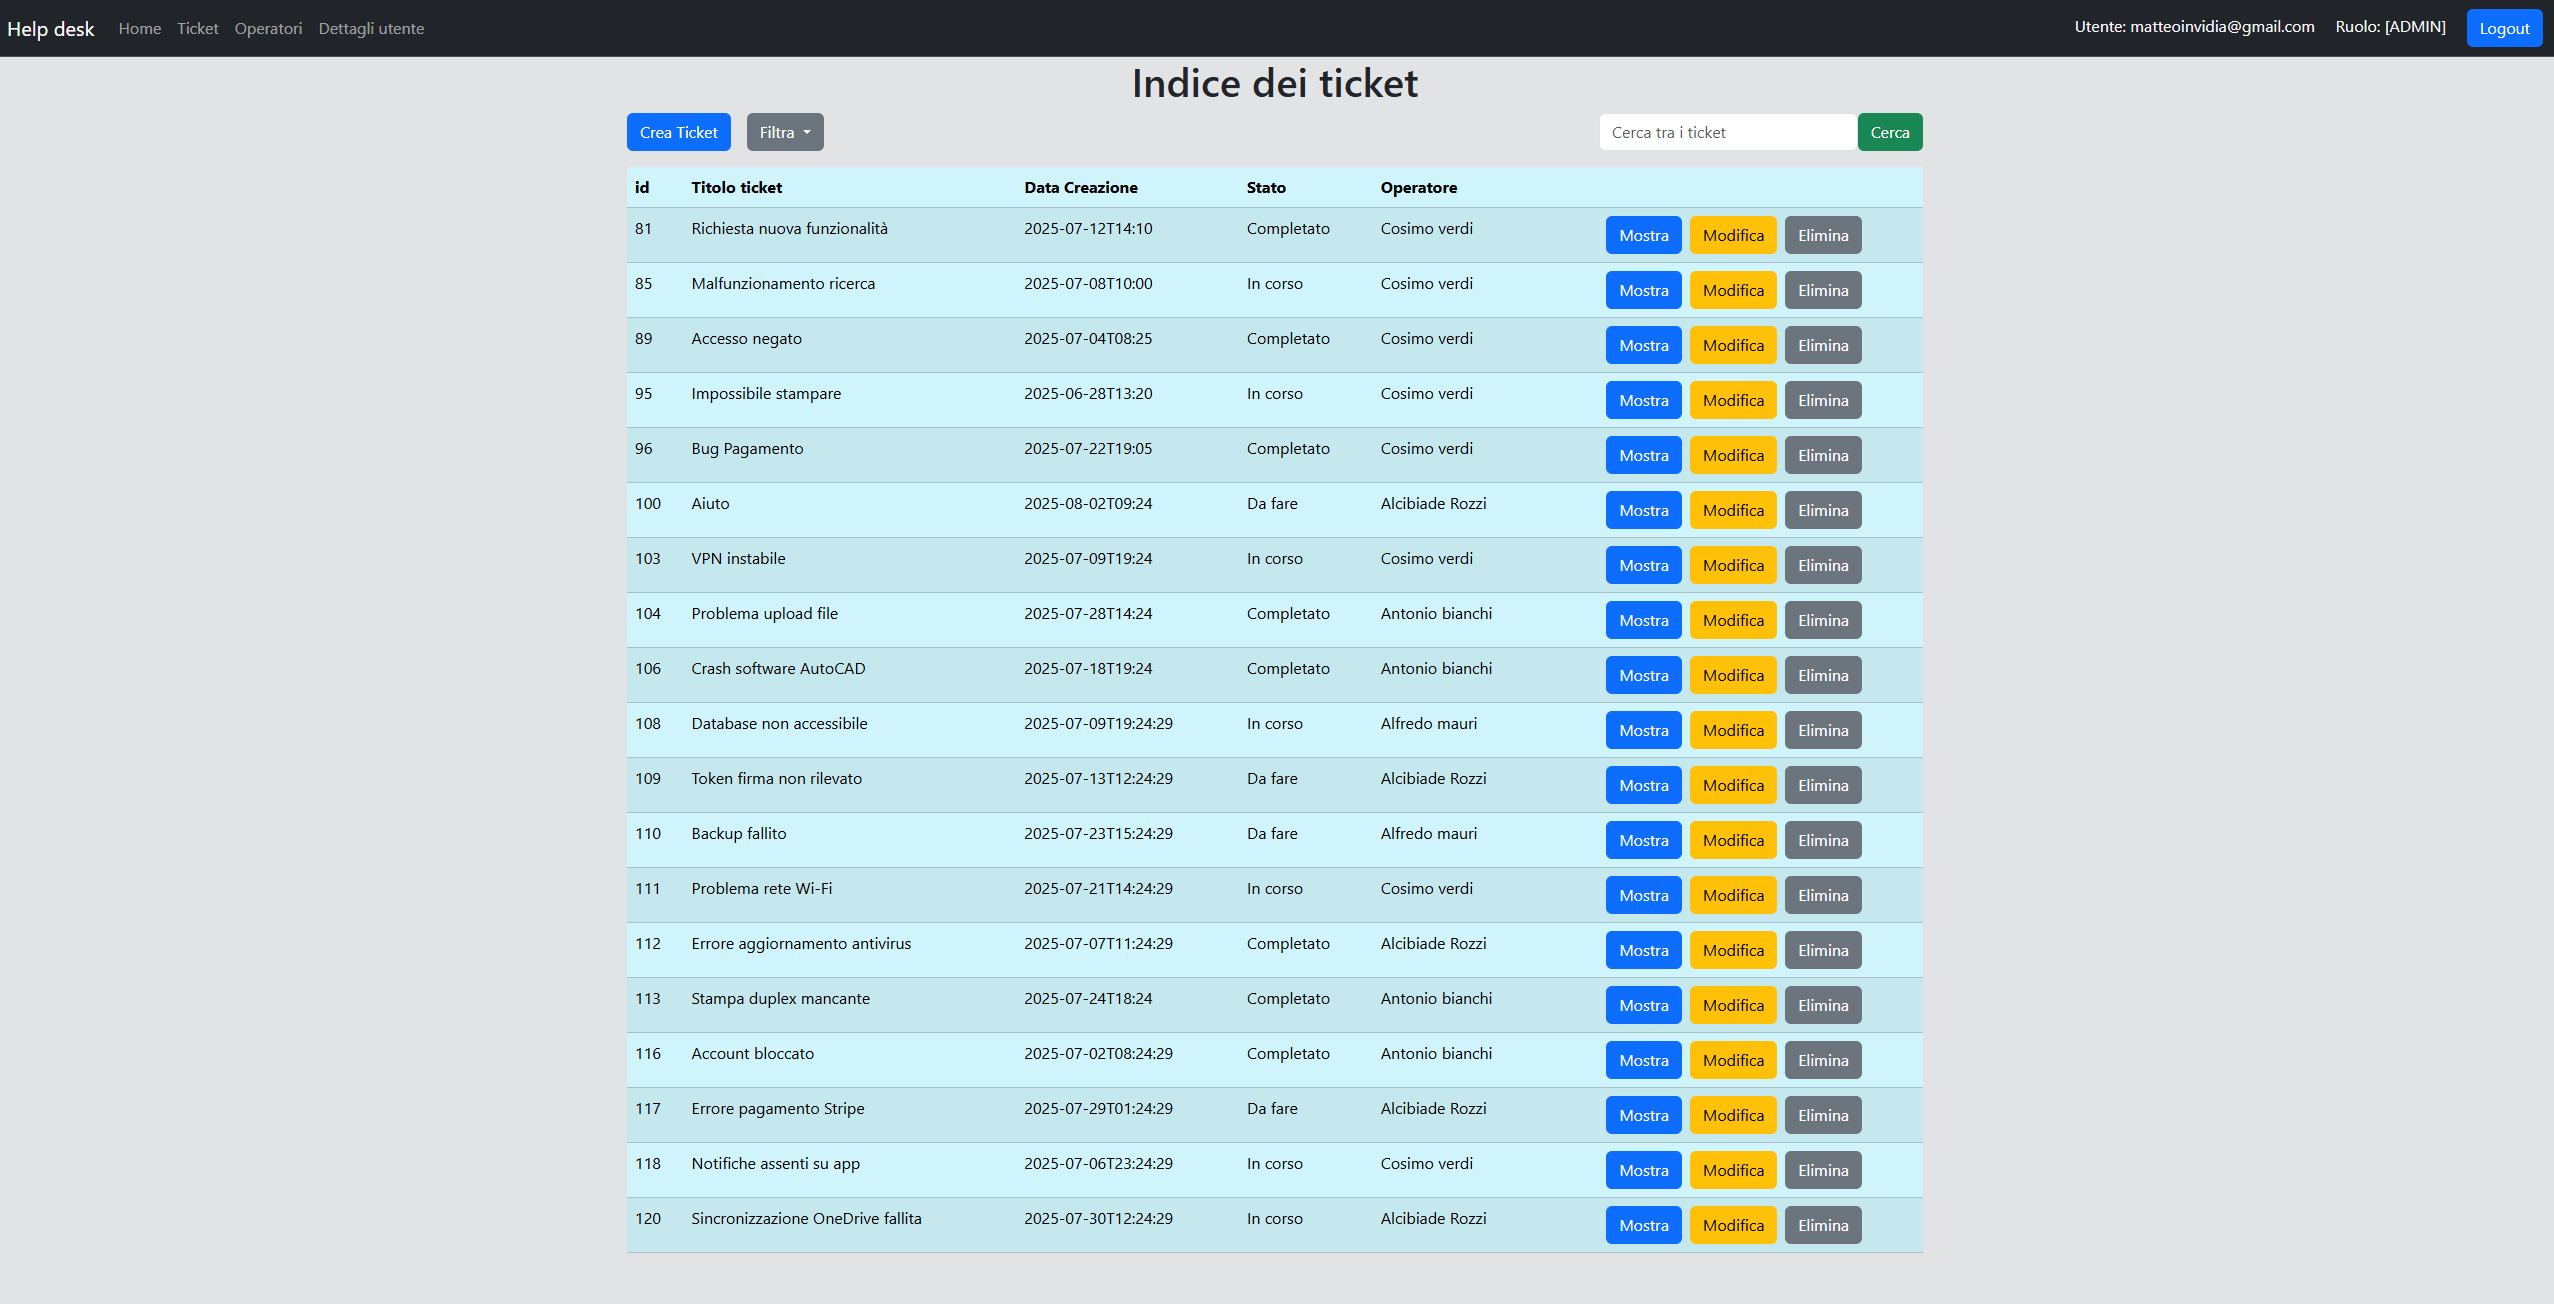Click the Help desk brand link
Viewport: 2554px width, 1304px height.
50,28
